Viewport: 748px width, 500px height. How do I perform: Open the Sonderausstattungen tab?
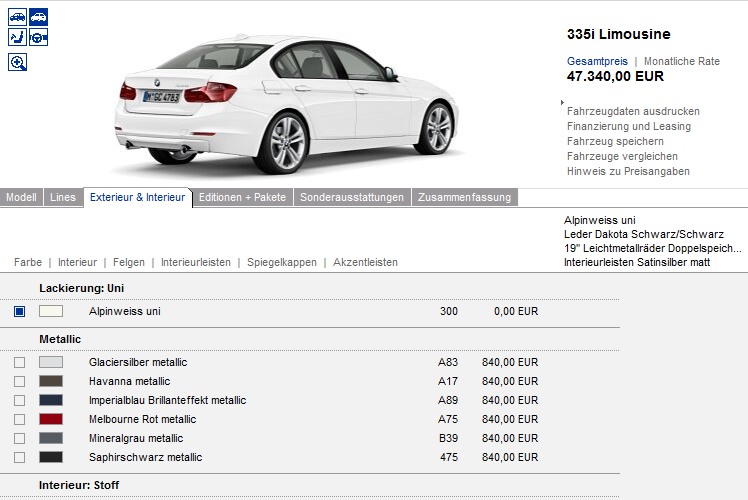click(352, 198)
